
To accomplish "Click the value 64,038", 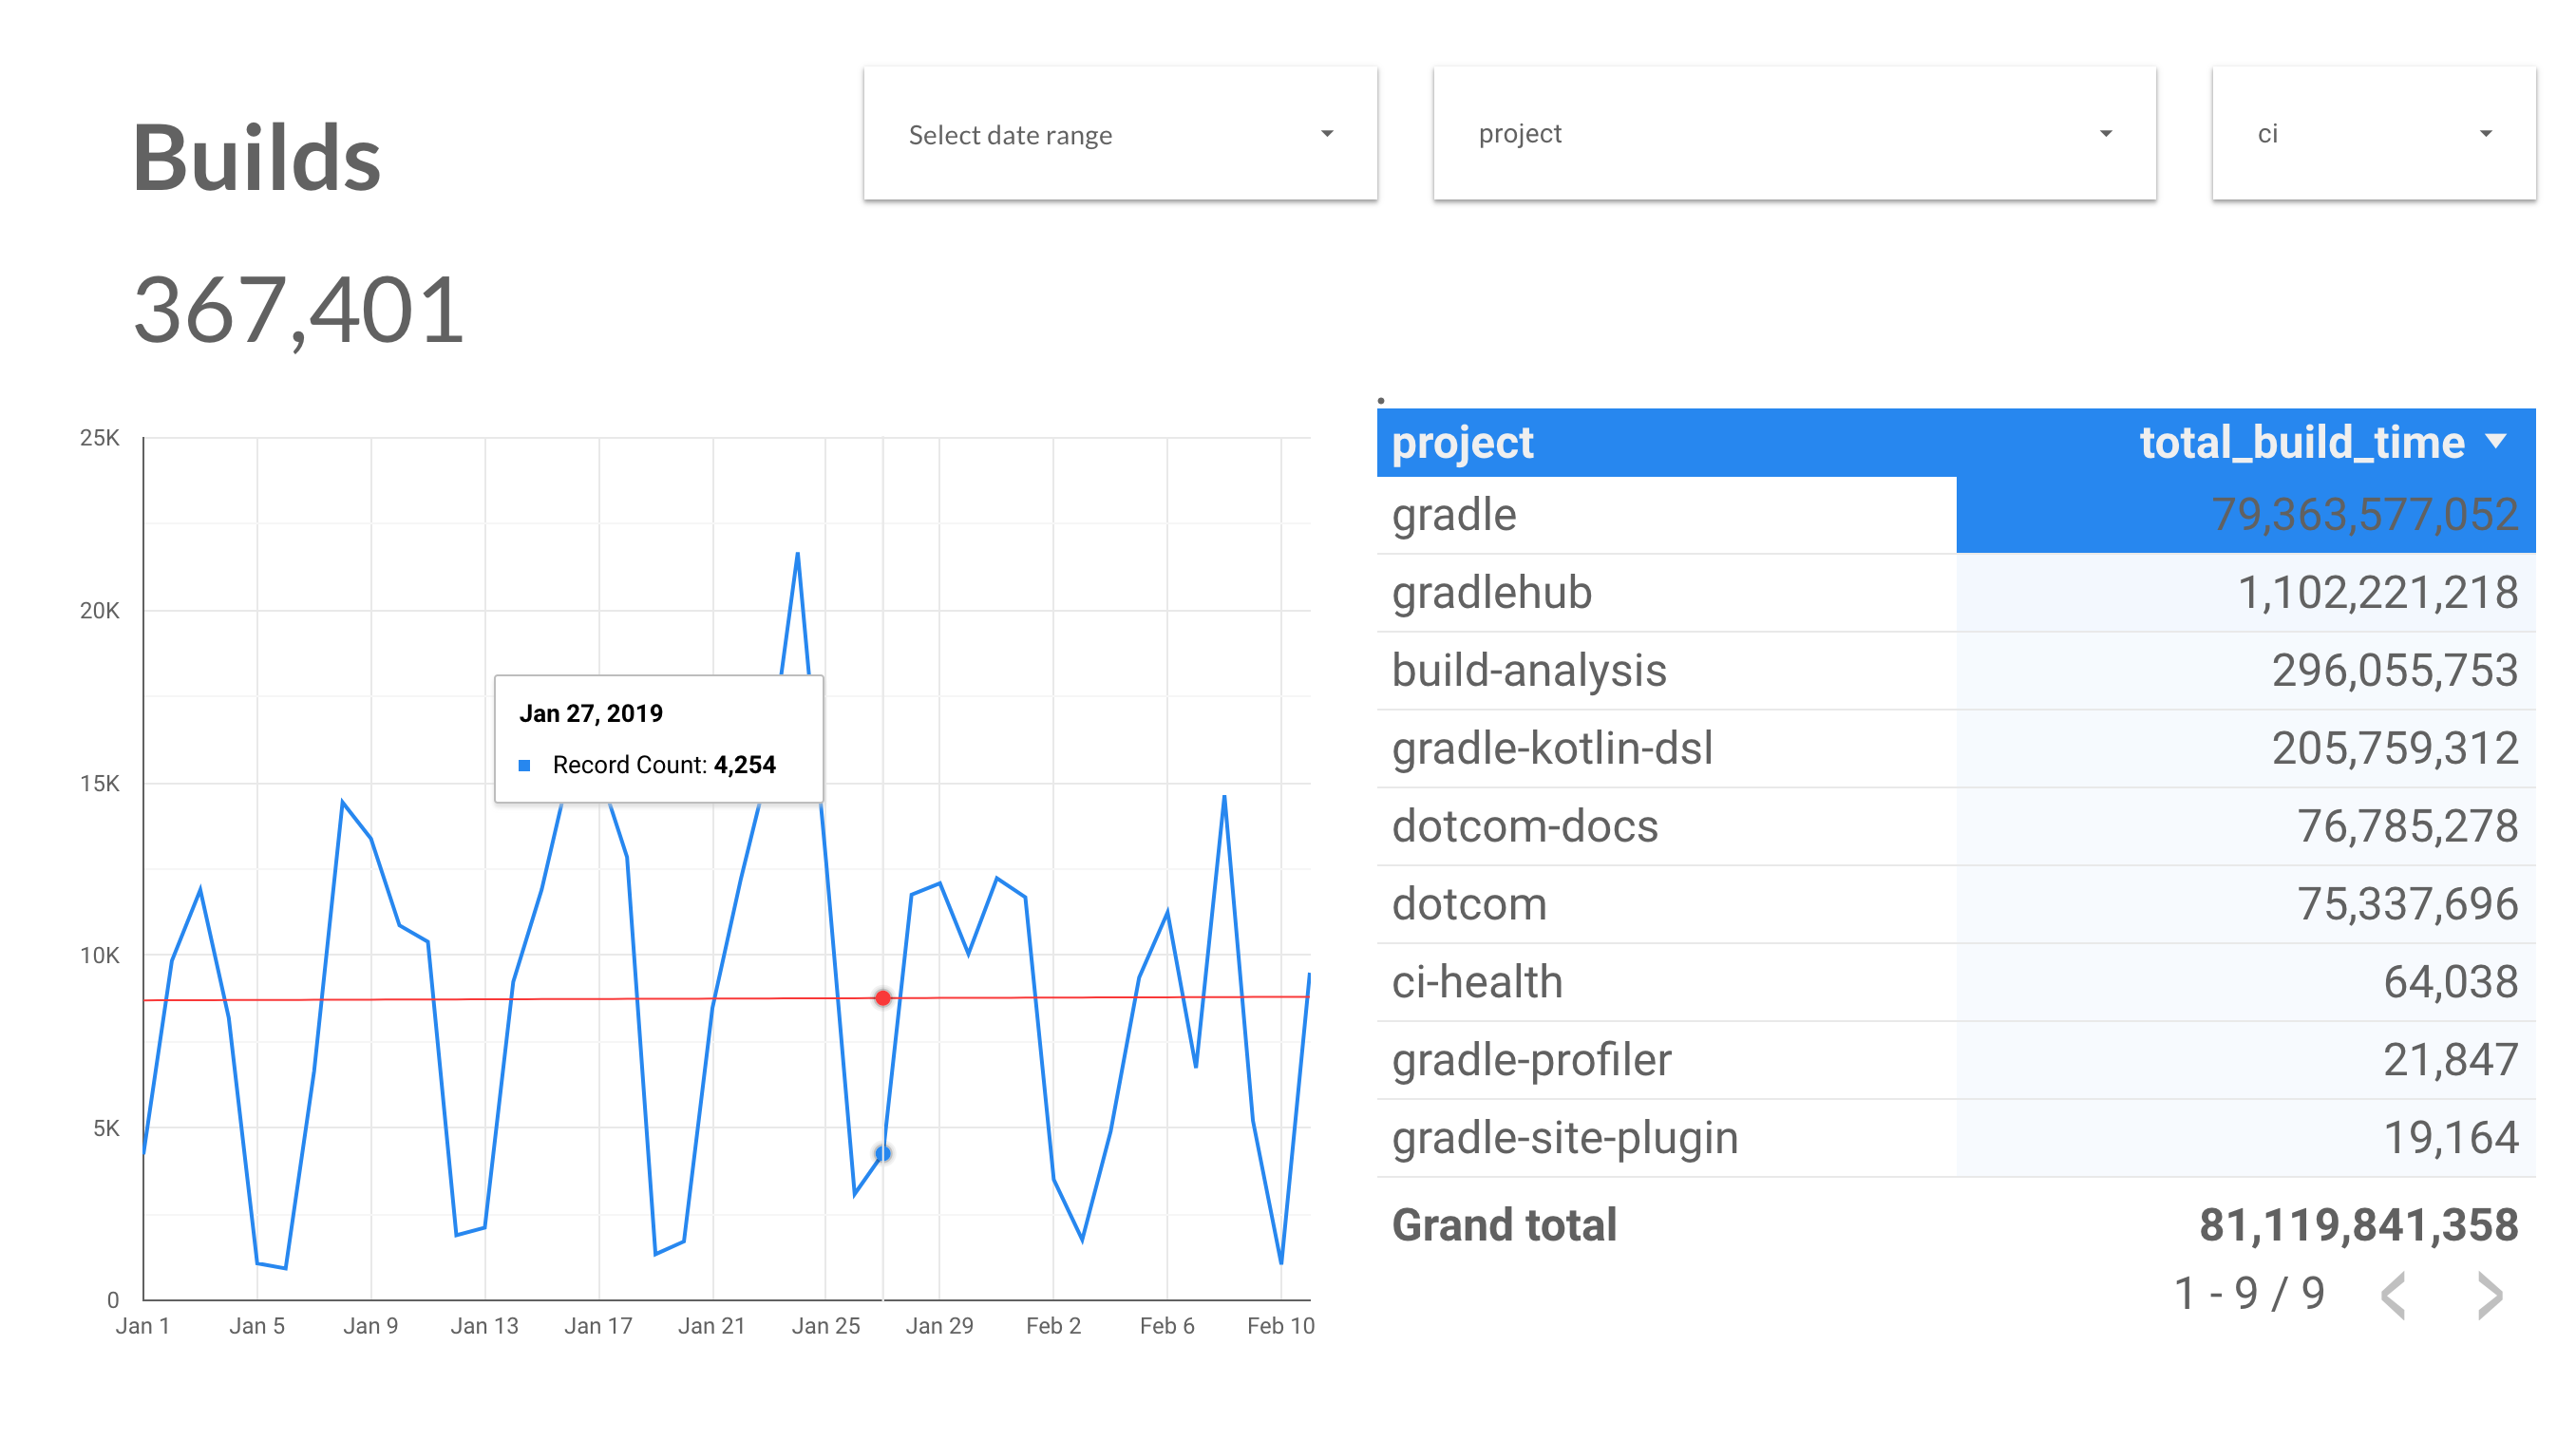I will [2450, 982].
